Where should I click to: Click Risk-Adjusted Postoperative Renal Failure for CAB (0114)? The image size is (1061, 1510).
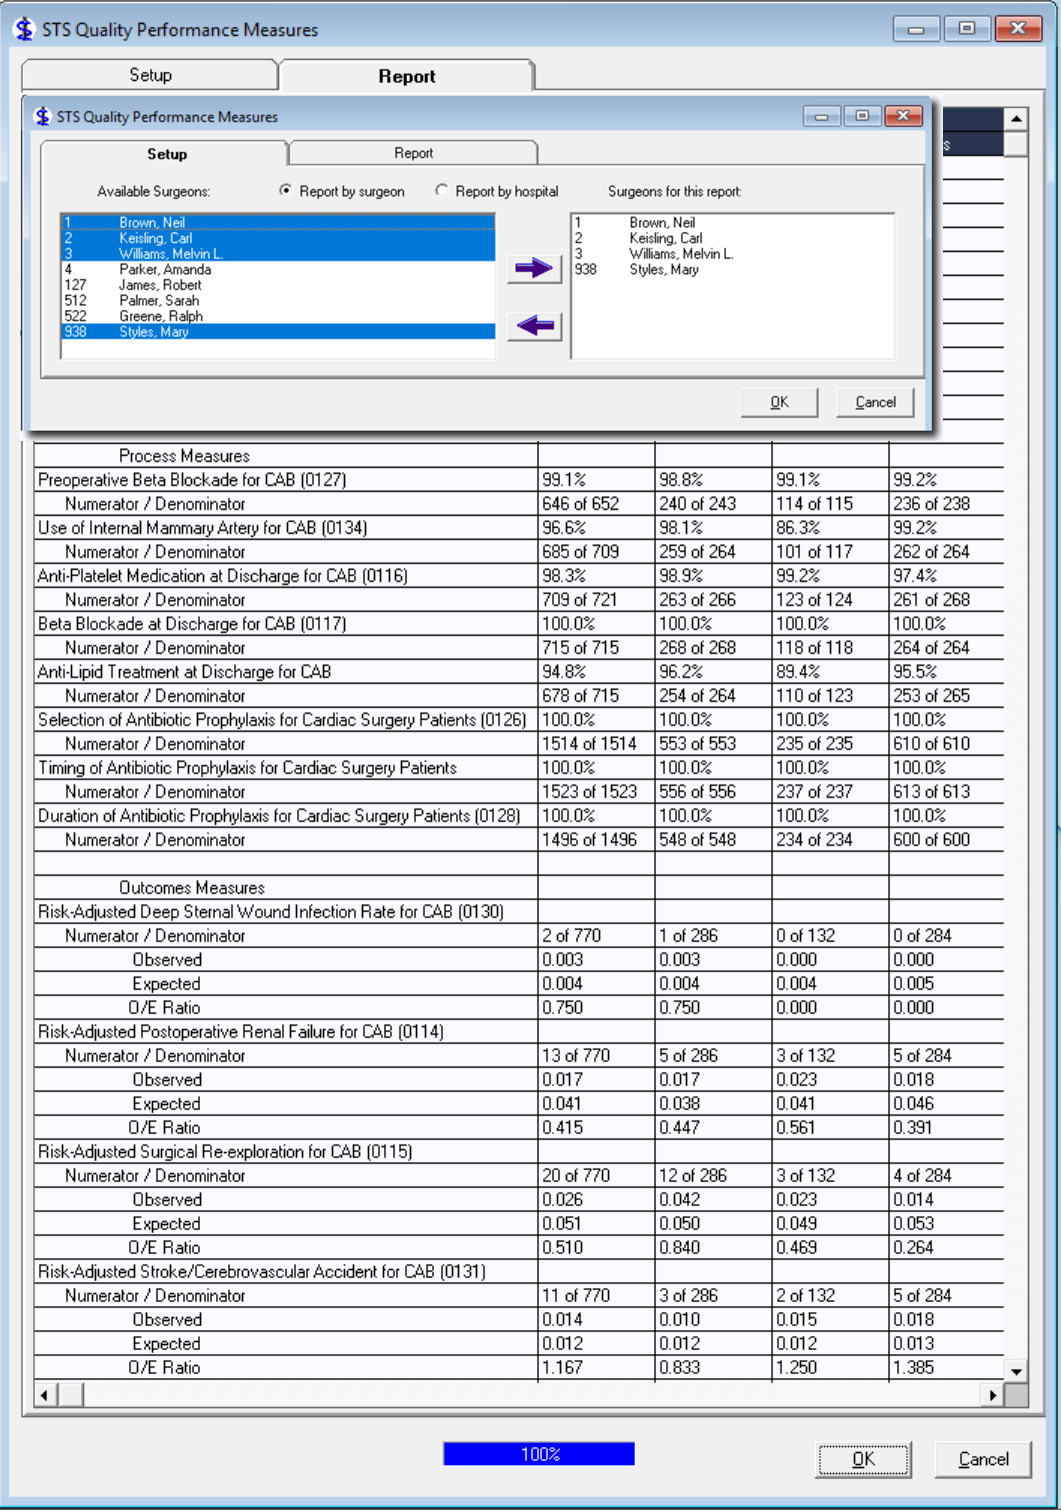coord(240,1032)
